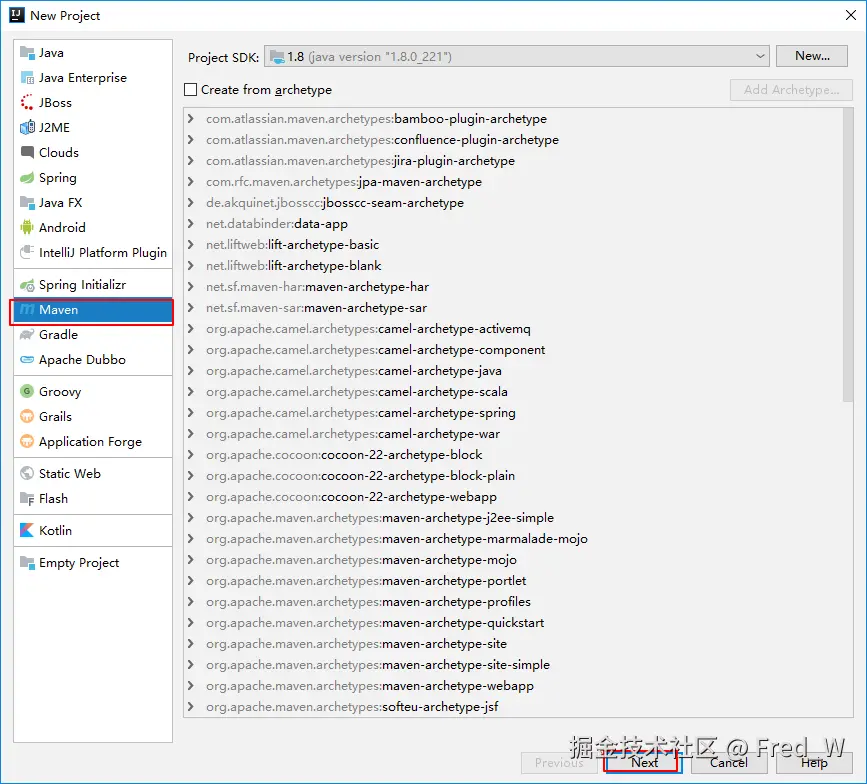867x784 pixels.
Task: Select maven-archetype-marmalade-mojo row text
Action: coord(396,539)
